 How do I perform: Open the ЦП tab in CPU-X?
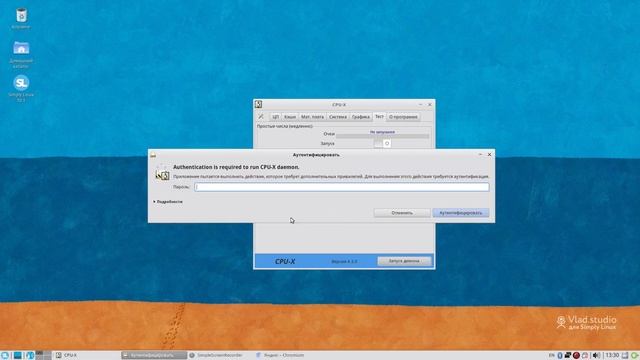point(276,117)
